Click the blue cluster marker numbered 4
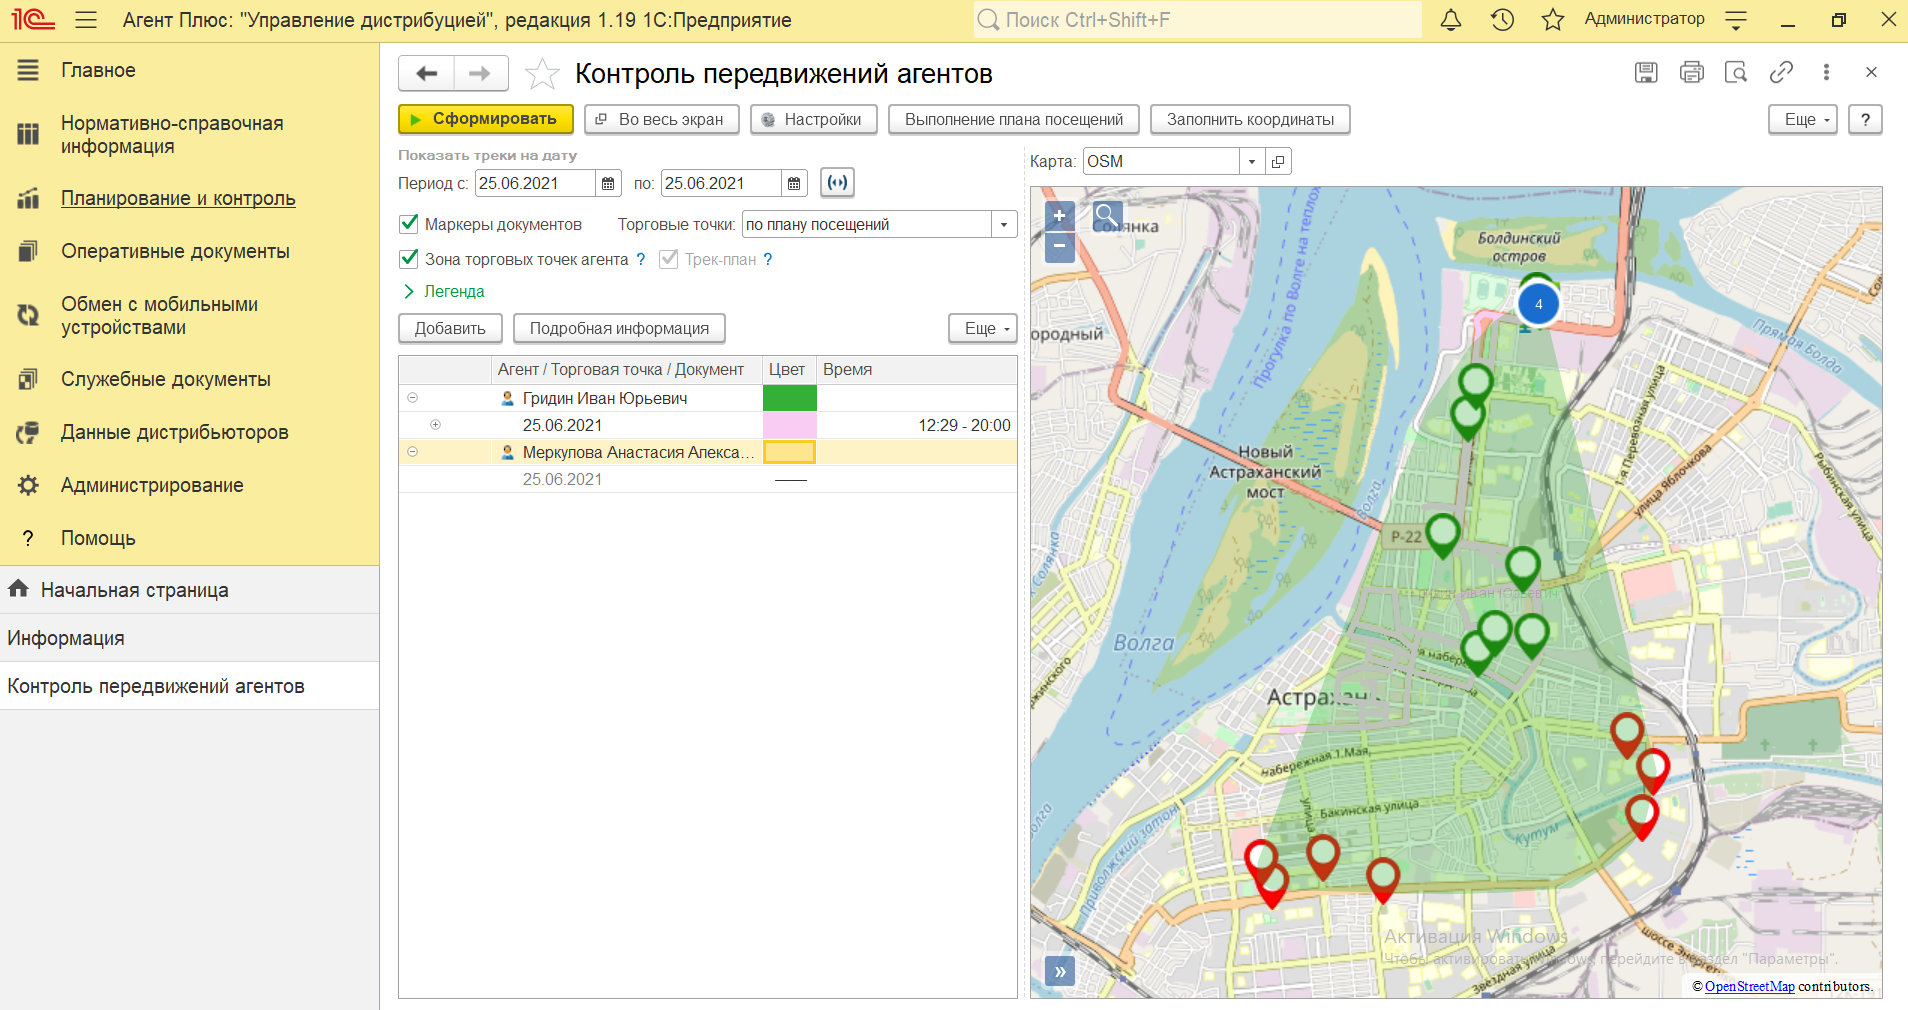Viewport: 1908px width, 1010px height. 1538,304
